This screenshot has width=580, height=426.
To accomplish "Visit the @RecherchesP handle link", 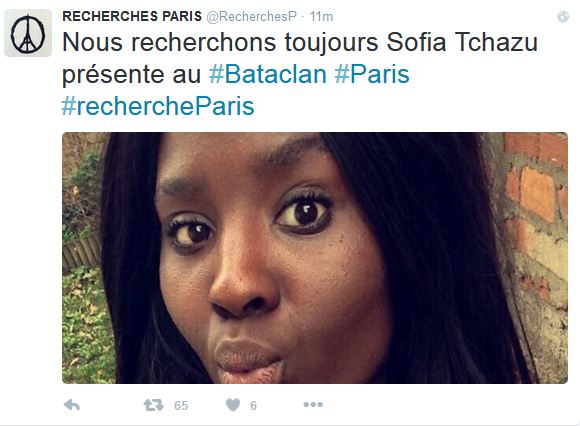I will pos(252,17).
